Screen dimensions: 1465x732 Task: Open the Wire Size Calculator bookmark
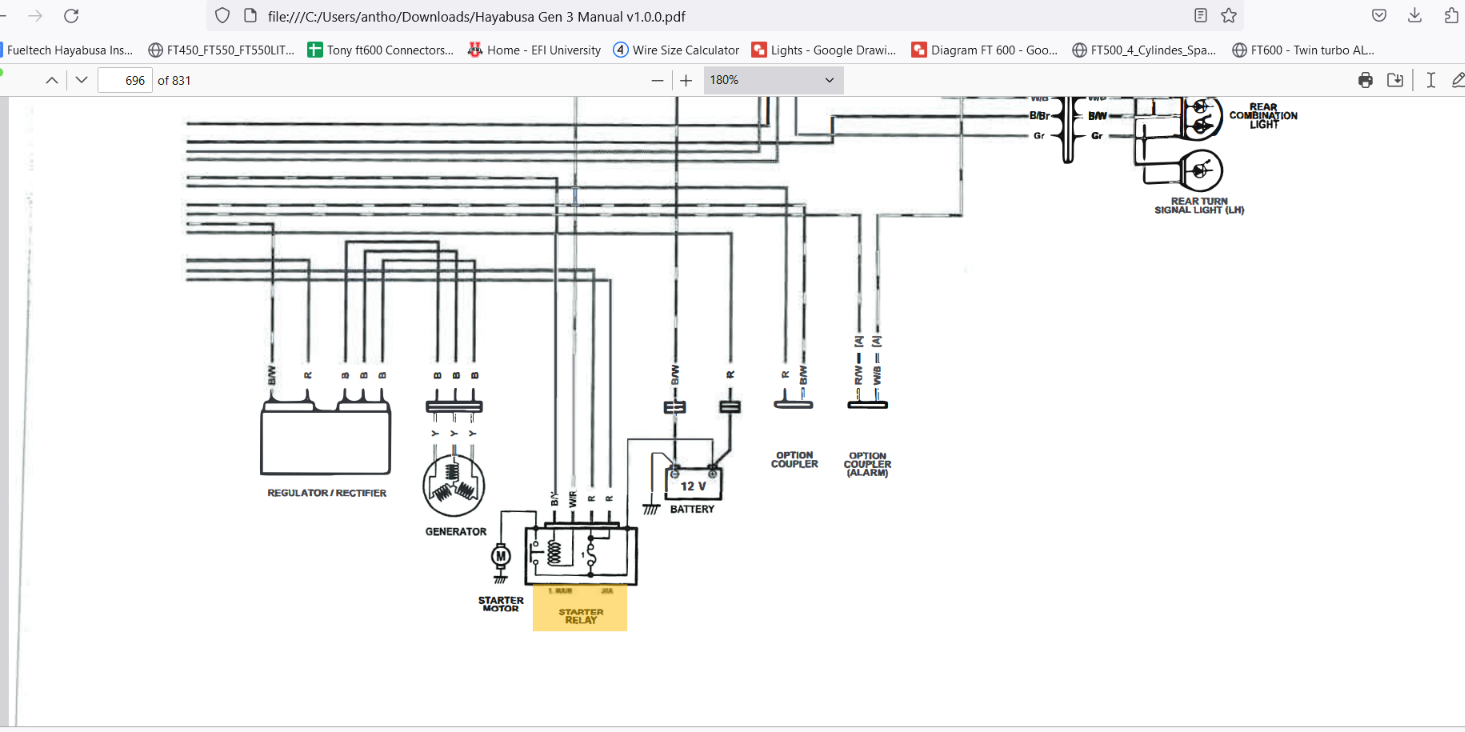[x=676, y=50]
